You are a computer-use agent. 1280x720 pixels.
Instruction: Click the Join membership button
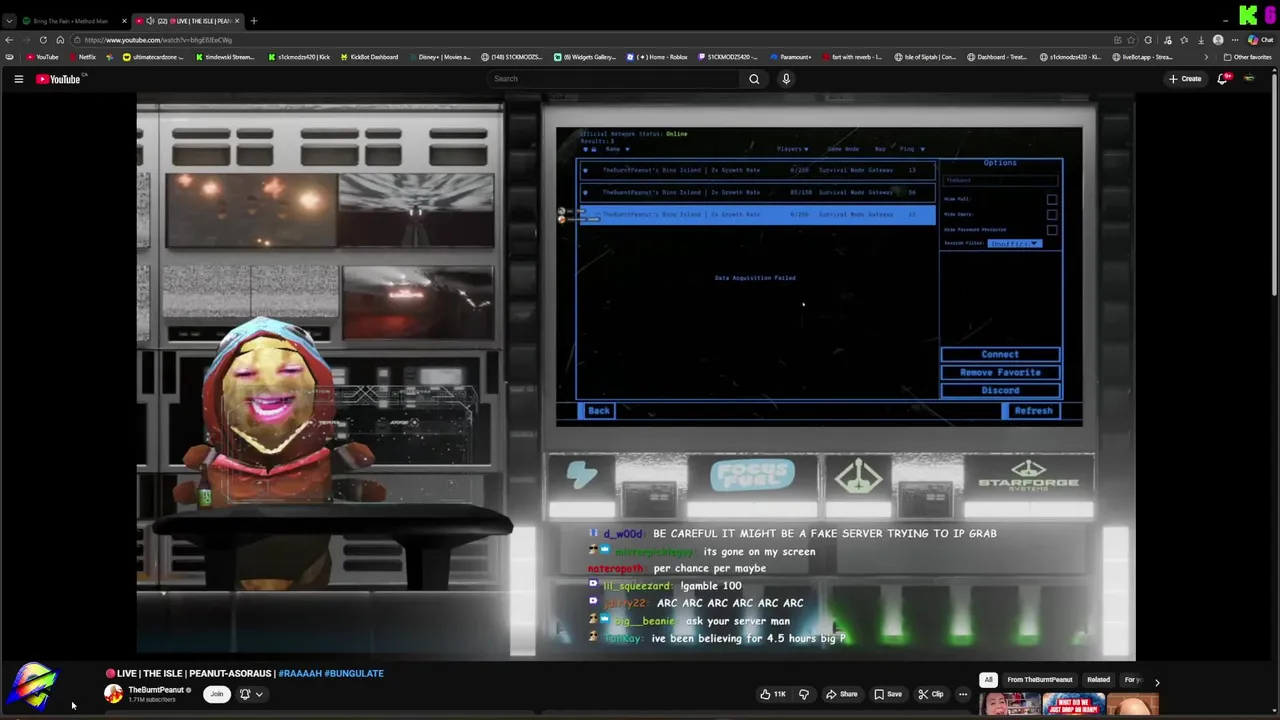(216, 694)
